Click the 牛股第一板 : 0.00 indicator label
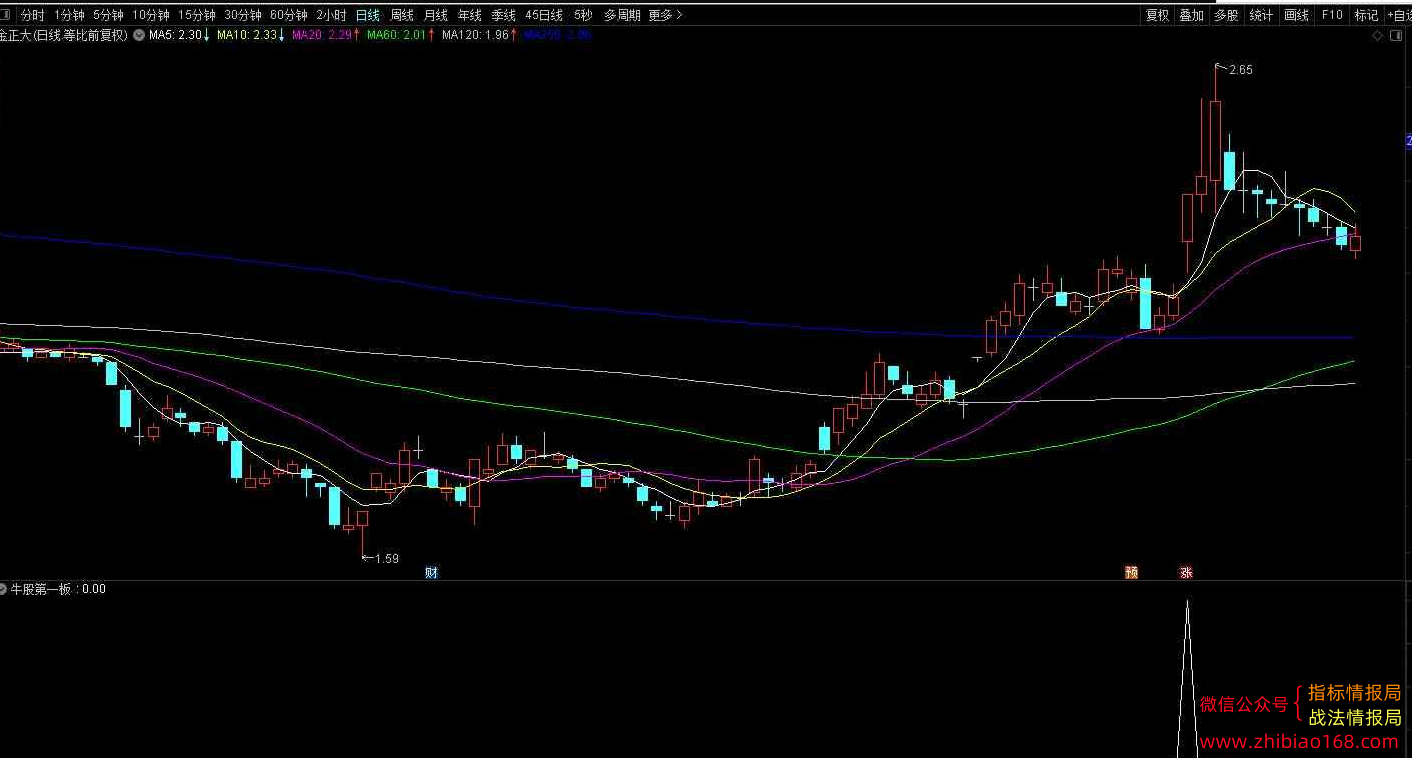The image size is (1412, 758). click(x=58, y=589)
